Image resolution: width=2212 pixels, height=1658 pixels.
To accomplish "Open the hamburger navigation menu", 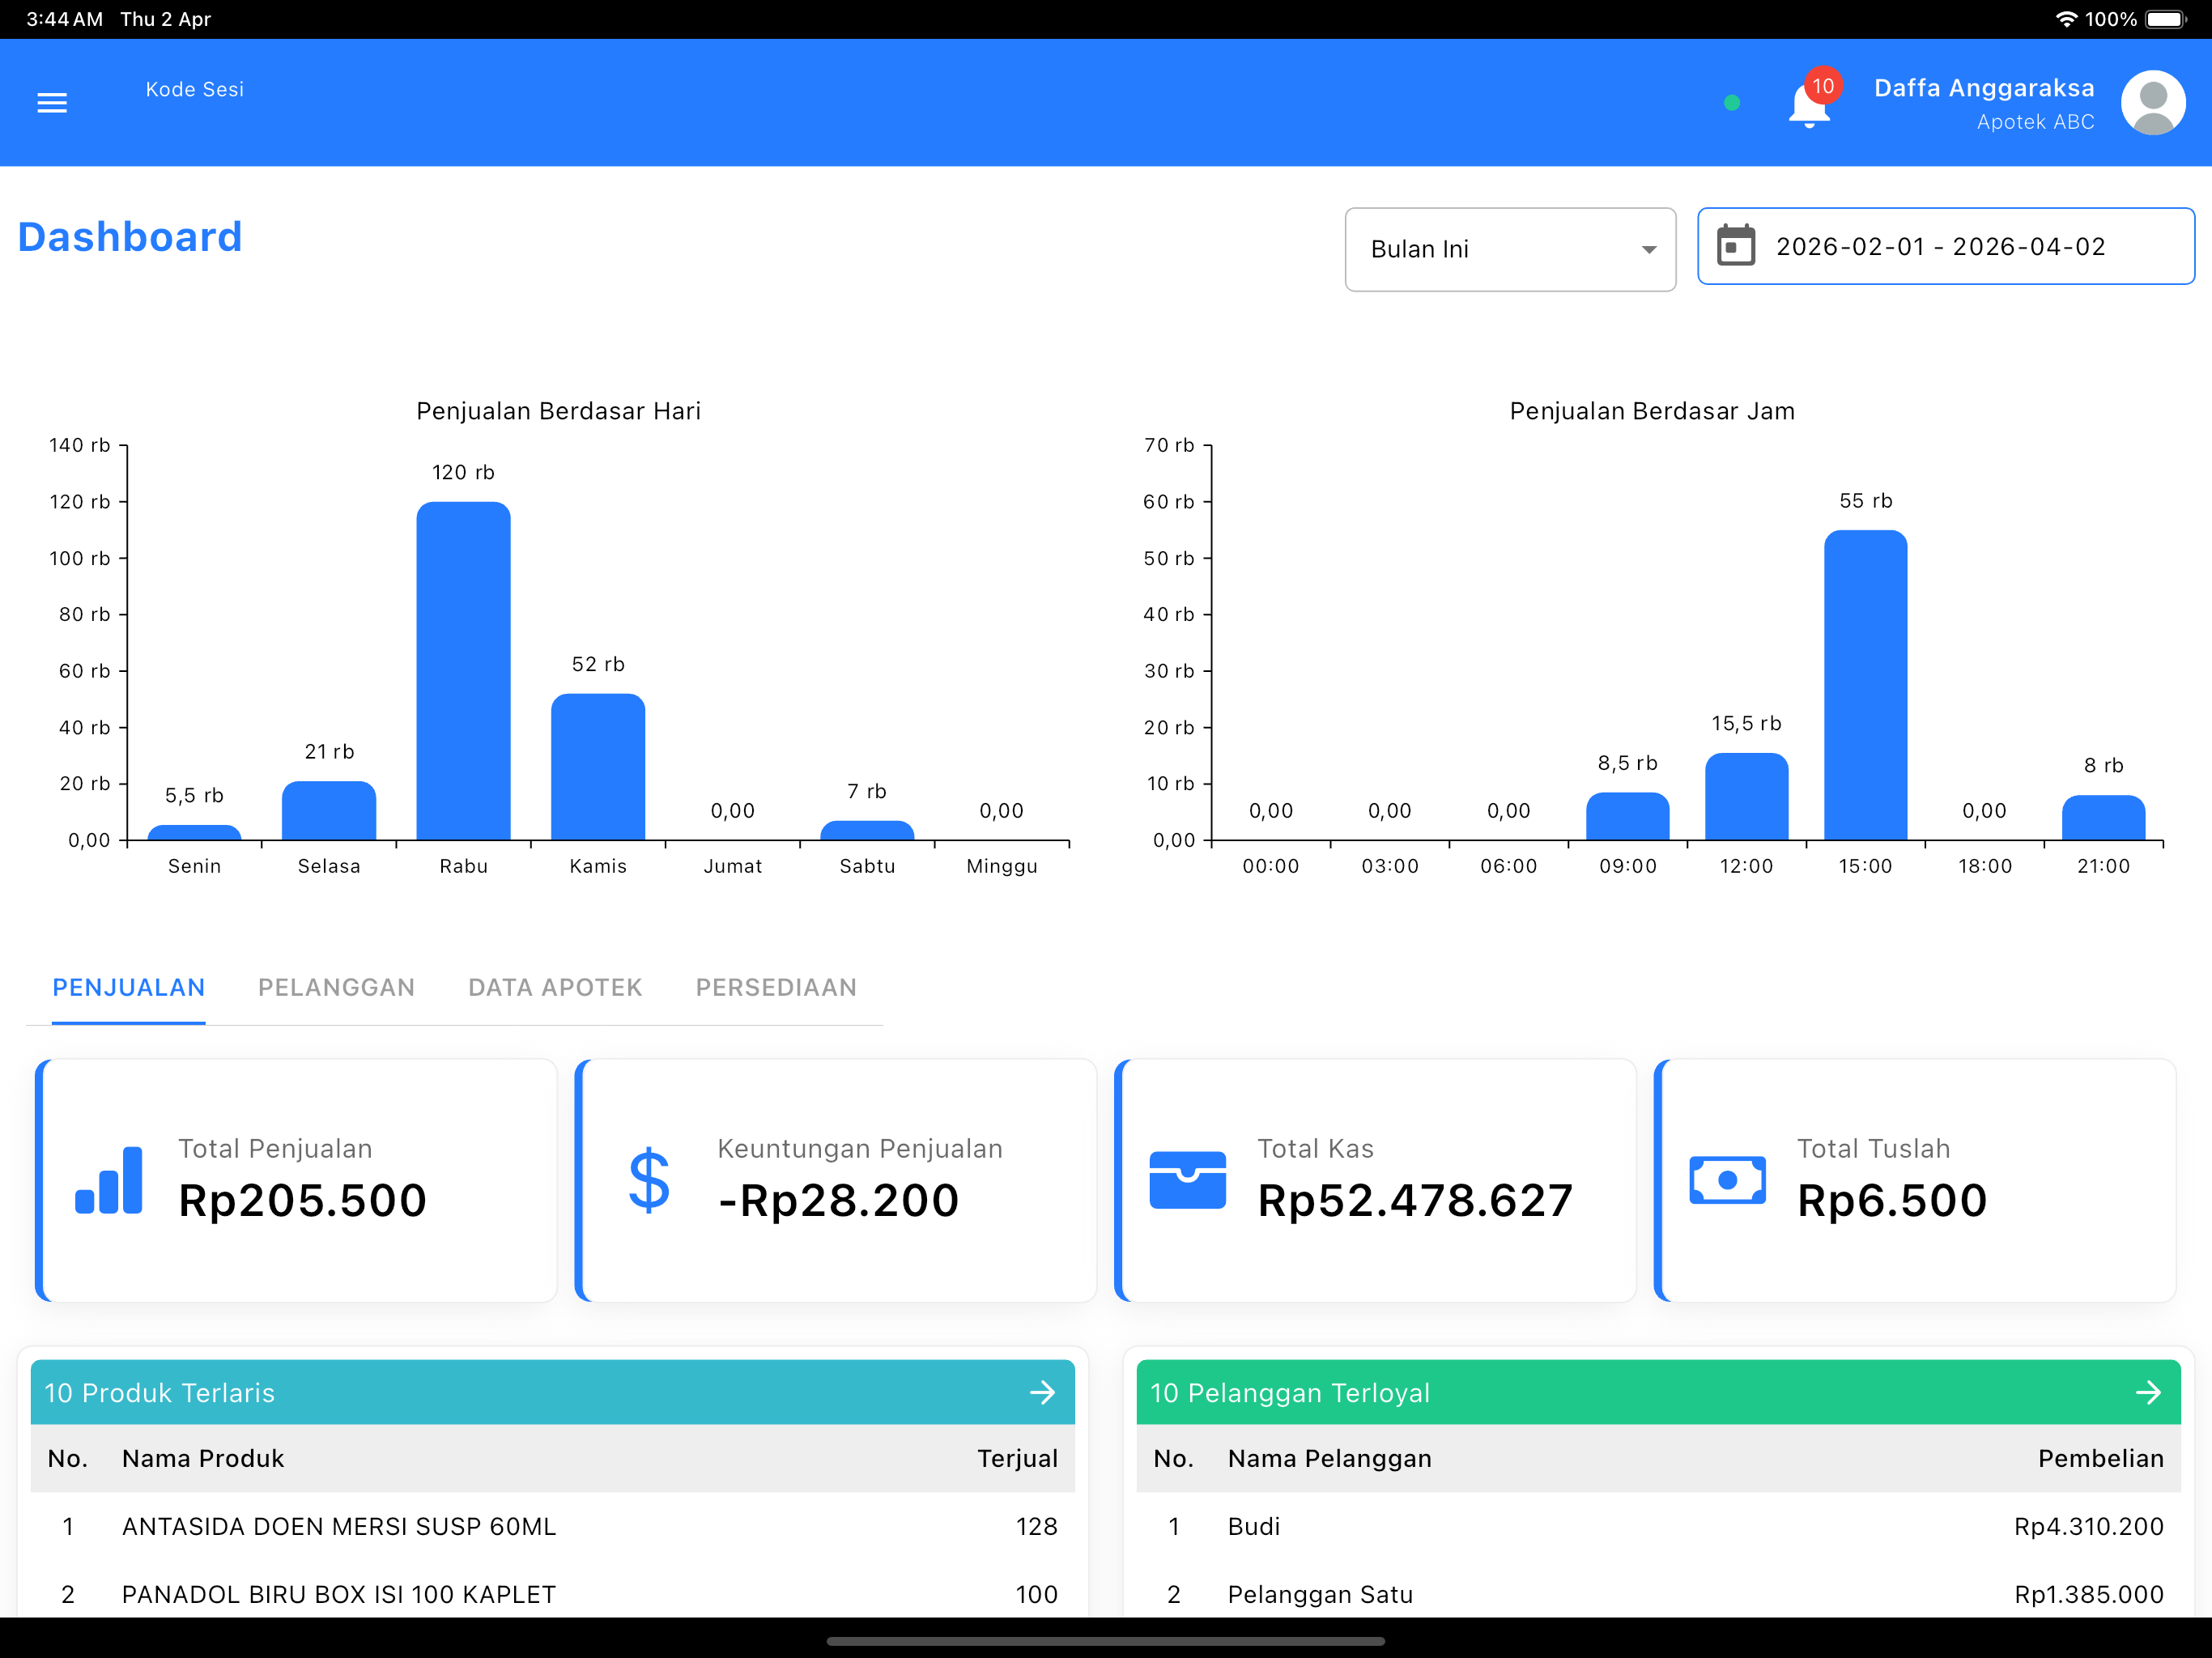I will [x=52, y=103].
